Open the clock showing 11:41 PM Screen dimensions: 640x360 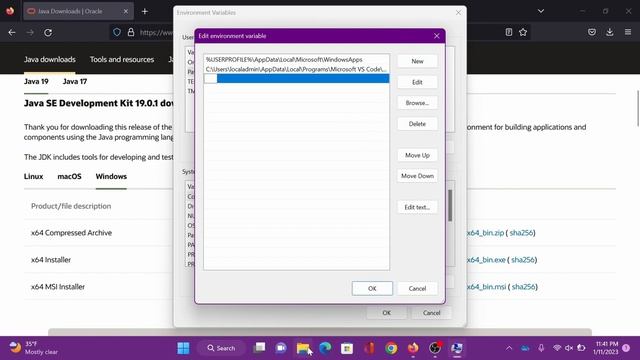coord(606,348)
